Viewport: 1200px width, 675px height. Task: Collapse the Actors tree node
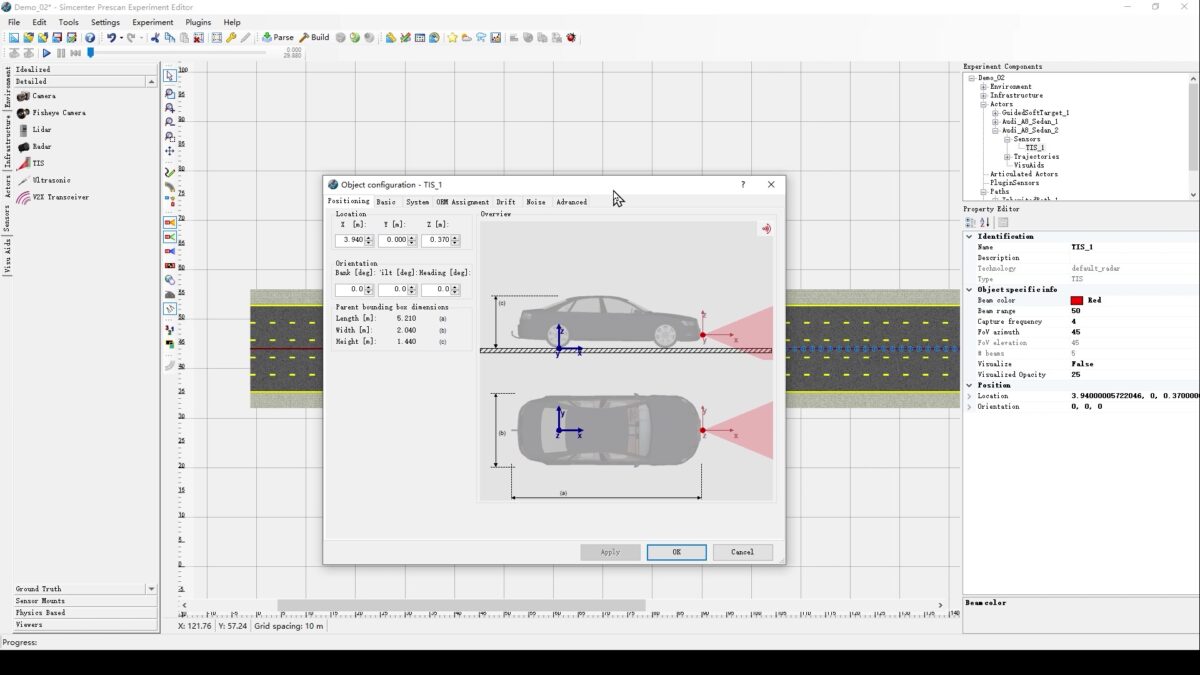tap(984, 104)
